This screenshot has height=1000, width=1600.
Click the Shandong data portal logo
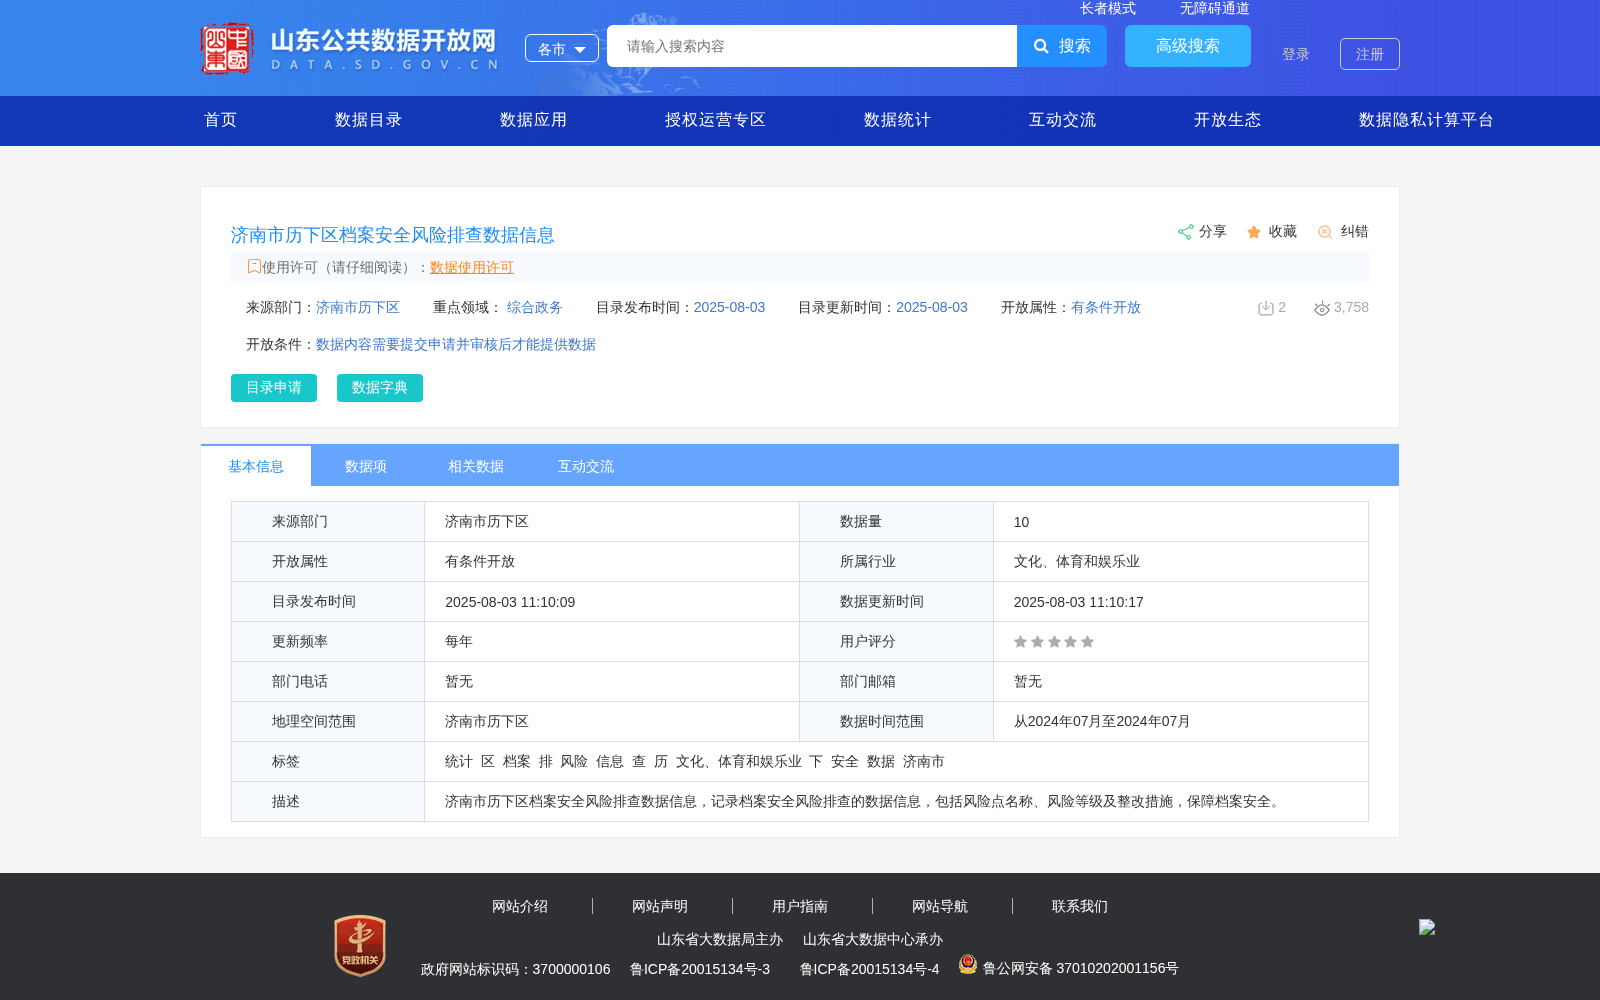coord(349,48)
